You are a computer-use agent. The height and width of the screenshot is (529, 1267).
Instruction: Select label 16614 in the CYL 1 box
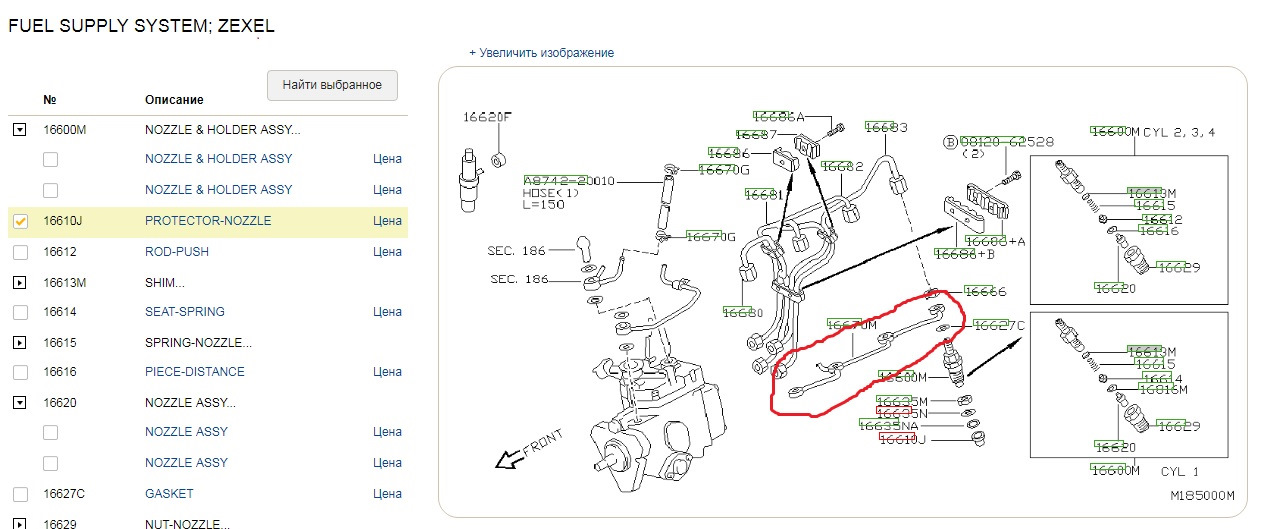point(1162,378)
